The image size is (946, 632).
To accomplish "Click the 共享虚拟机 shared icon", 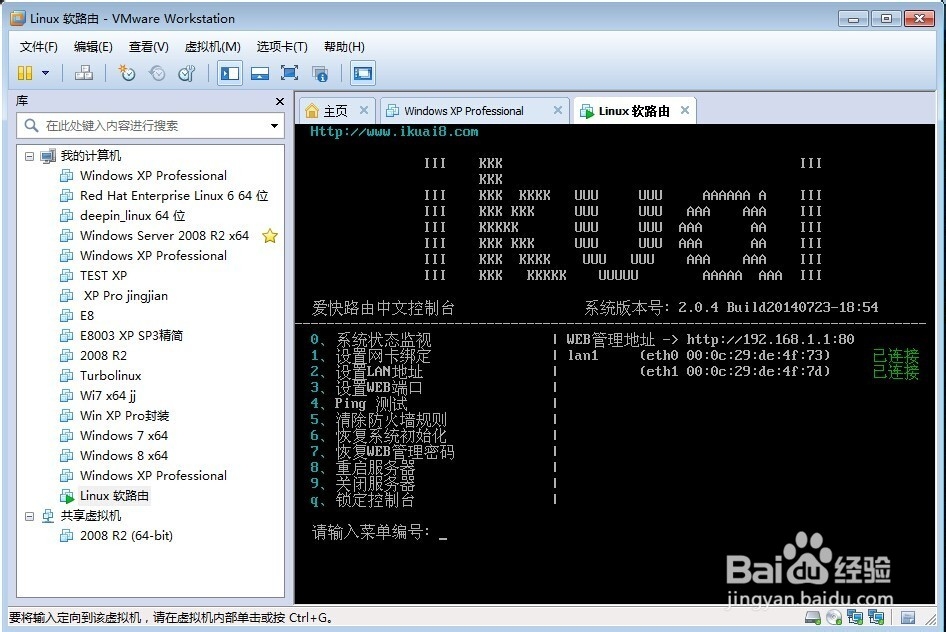I will tap(48, 516).
